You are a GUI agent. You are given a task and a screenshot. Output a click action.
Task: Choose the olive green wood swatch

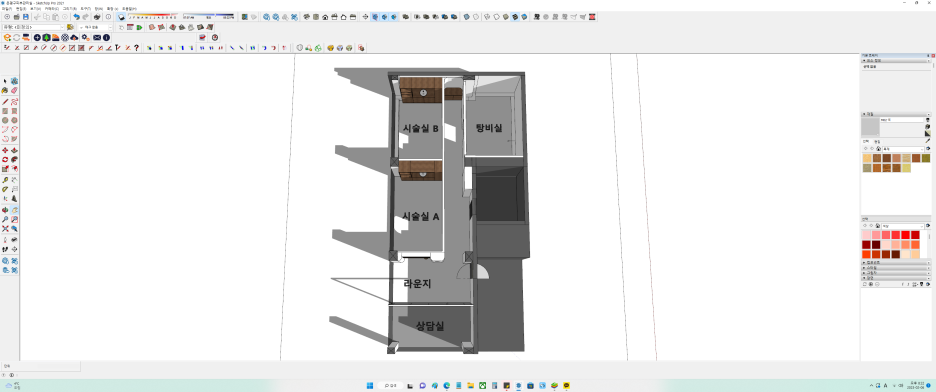pyautogui.click(x=926, y=158)
